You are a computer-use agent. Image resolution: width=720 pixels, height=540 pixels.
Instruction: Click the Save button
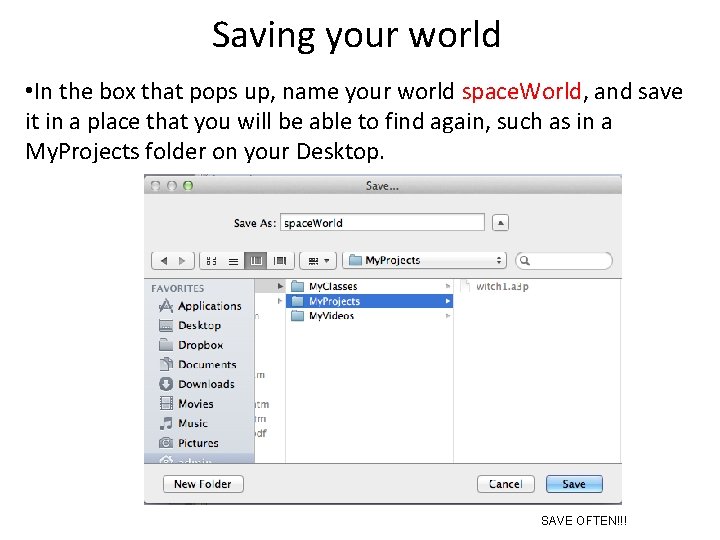point(574,484)
